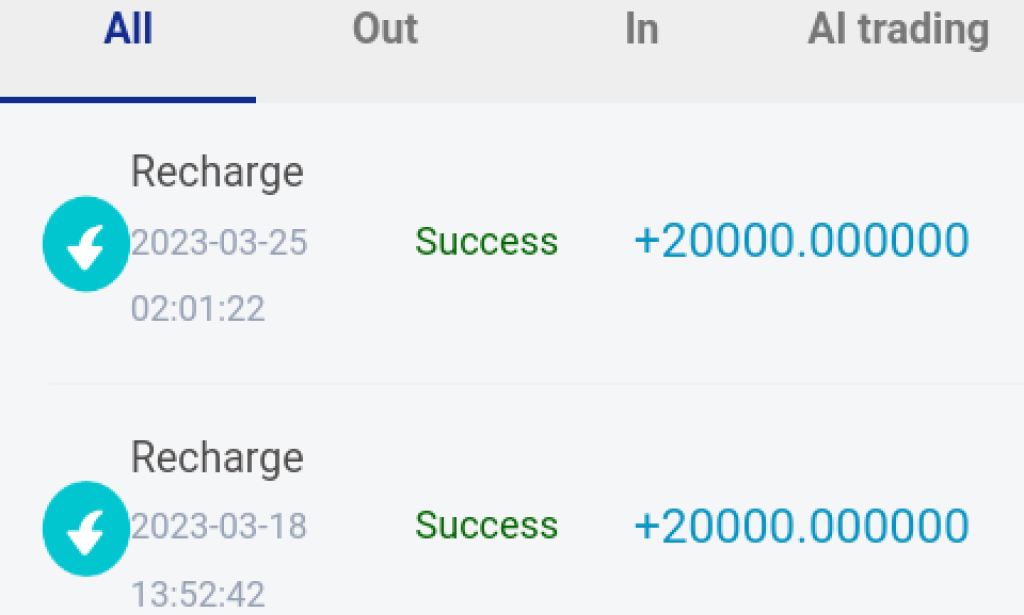Viewport: 1024px width, 615px height.
Task: Click the timestamp 02:01:22 under the first transaction
Action: click(x=198, y=310)
